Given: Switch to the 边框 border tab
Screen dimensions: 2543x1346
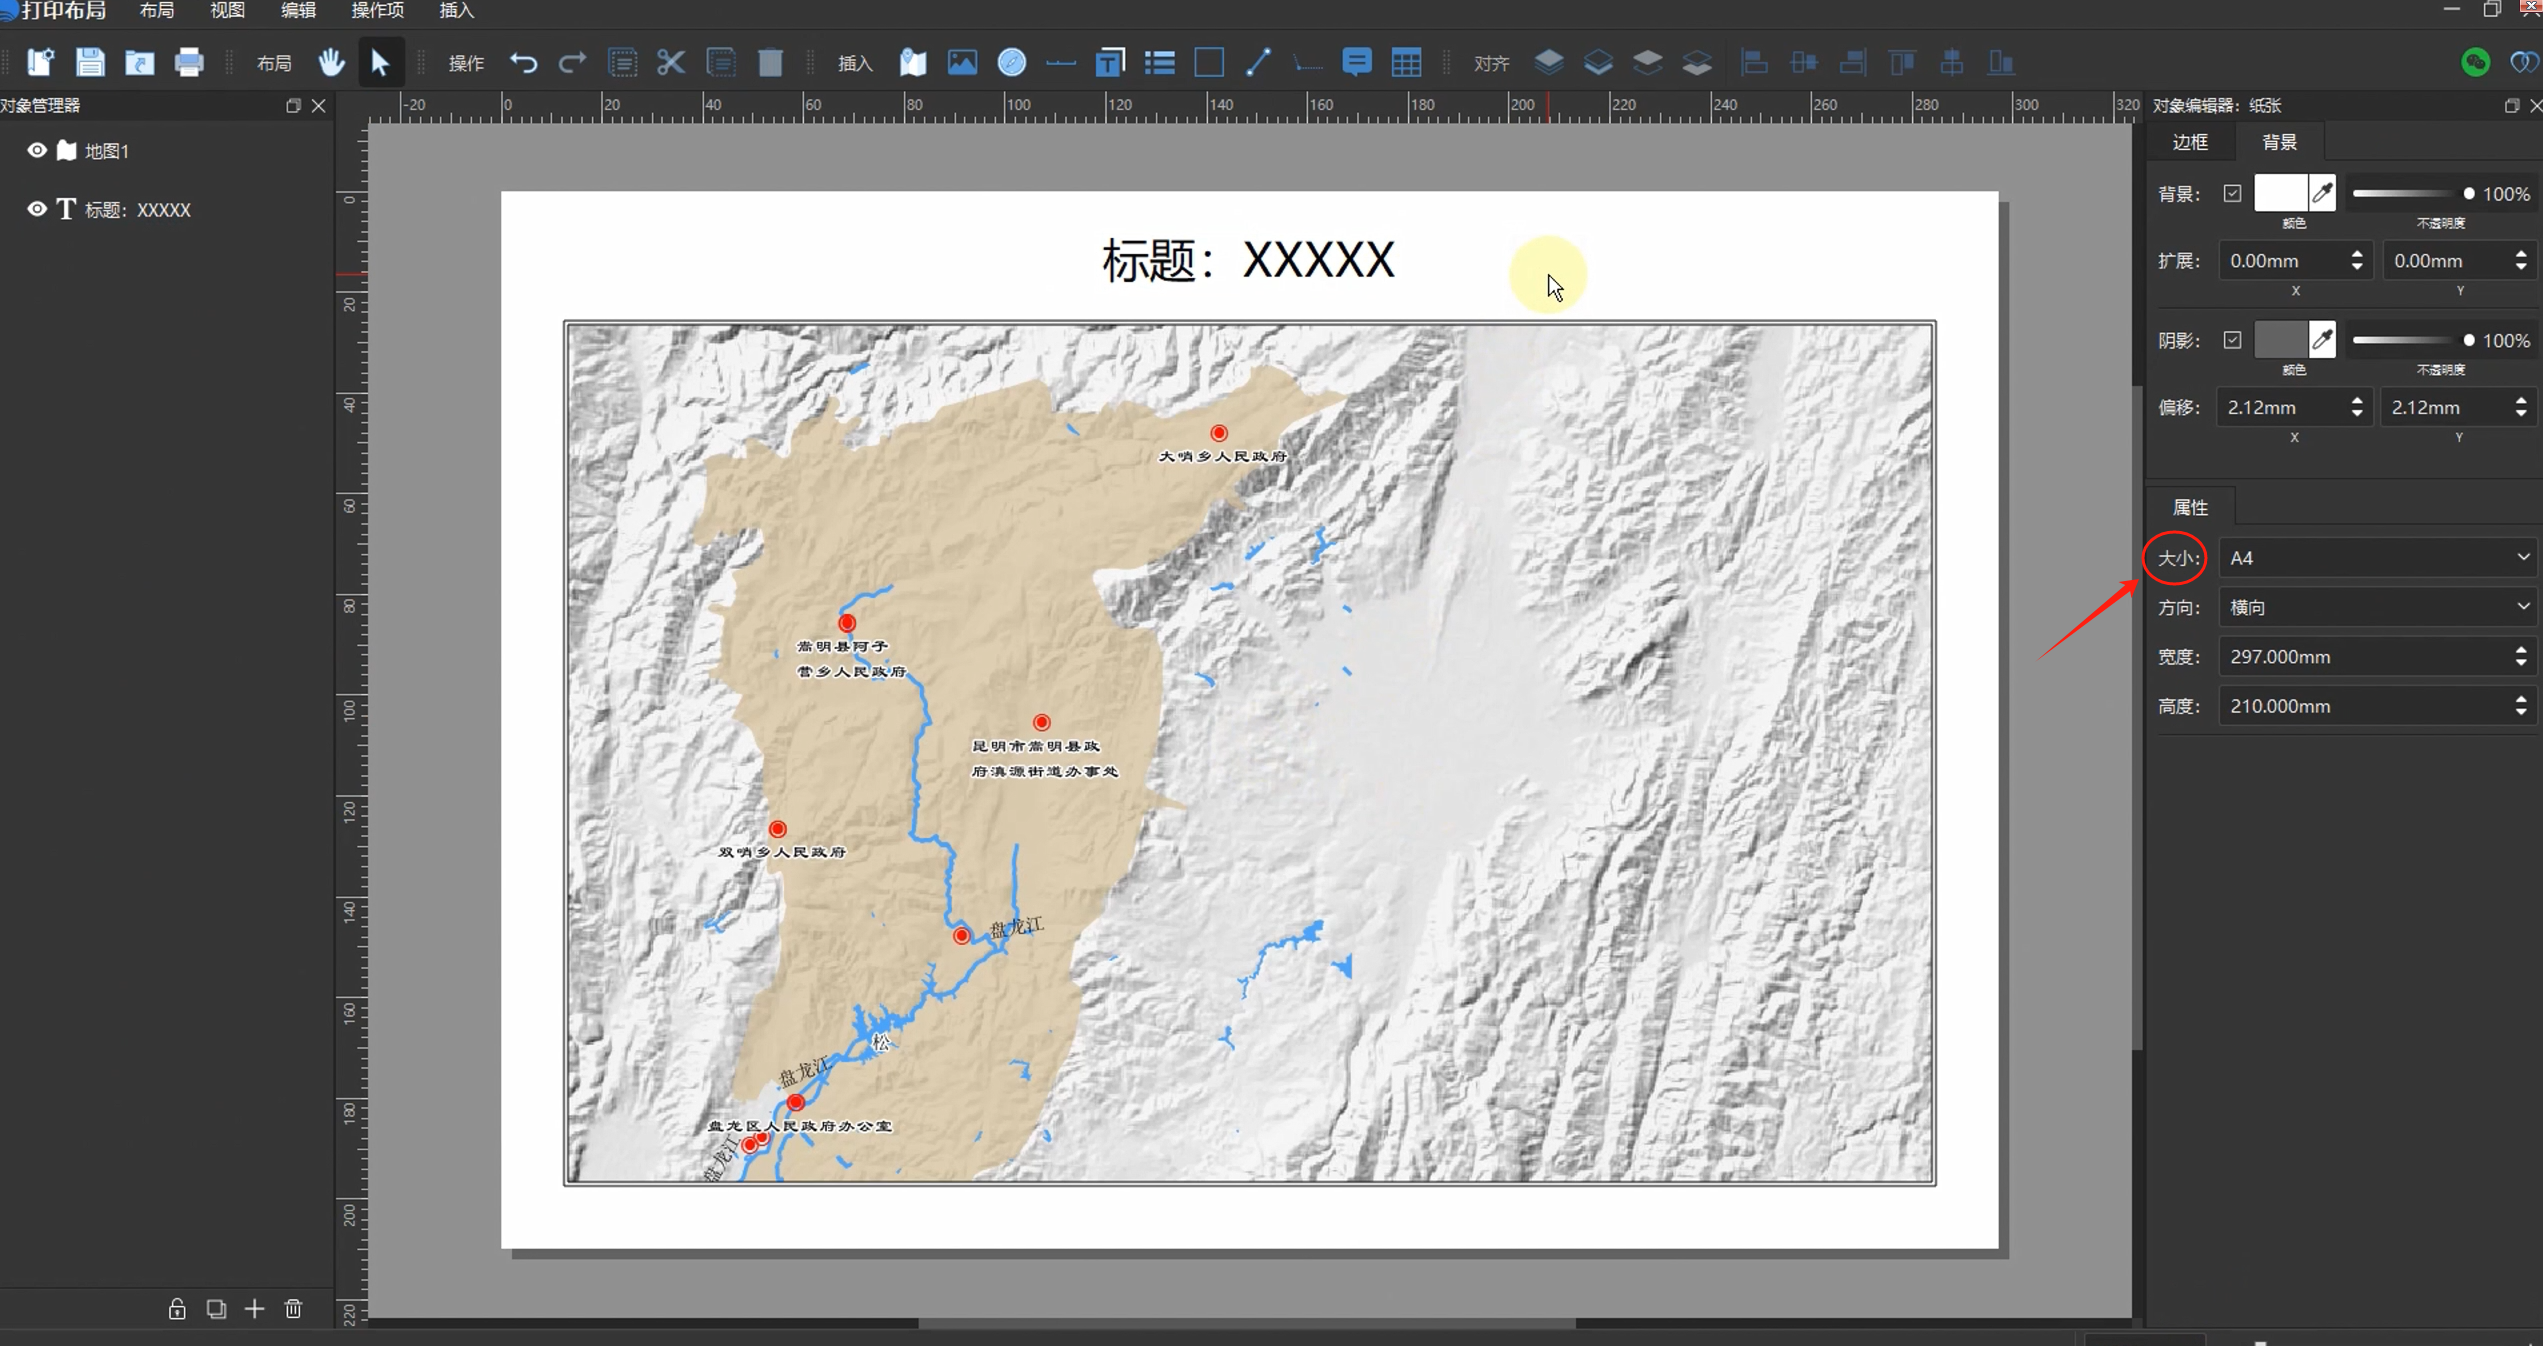Looking at the screenshot, I should coord(2190,142).
